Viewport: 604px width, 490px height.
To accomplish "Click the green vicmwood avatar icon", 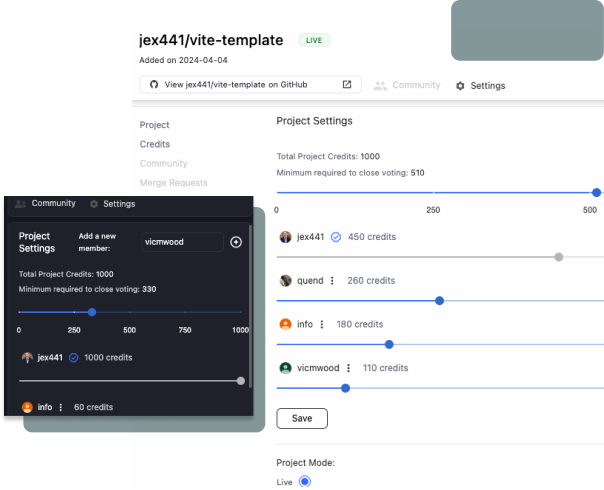I will 285,368.
